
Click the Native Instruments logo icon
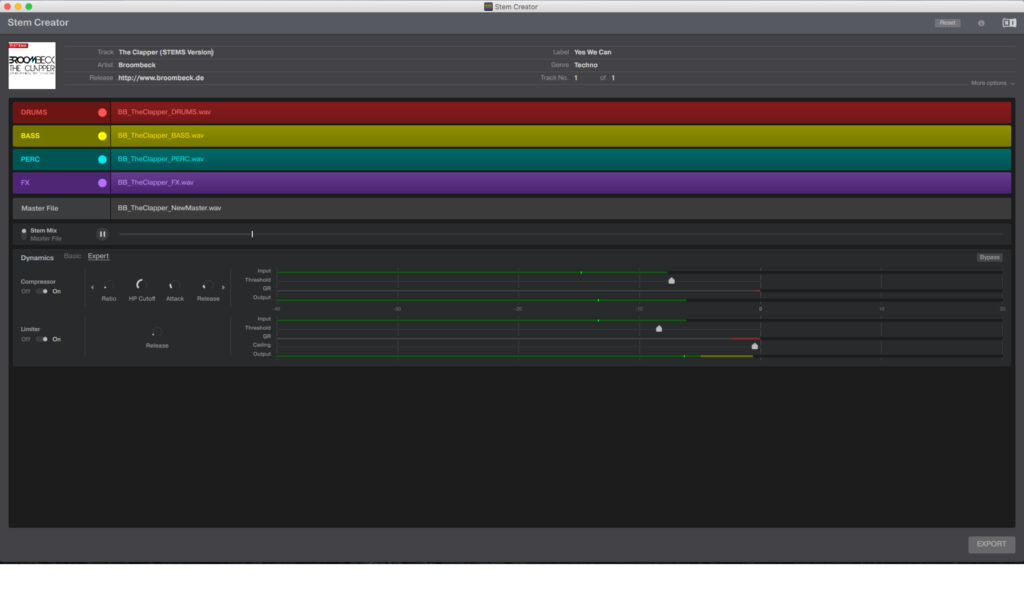tap(1009, 23)
